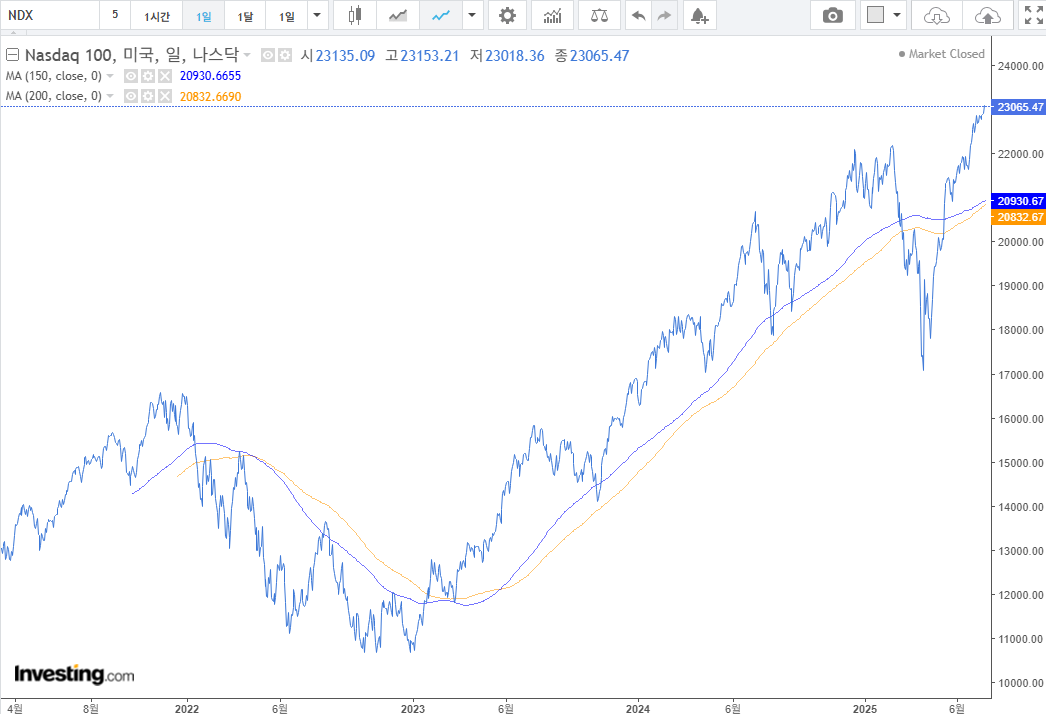
Task: Click the low value 저 23018.36
Action: [x=507, y=55]
